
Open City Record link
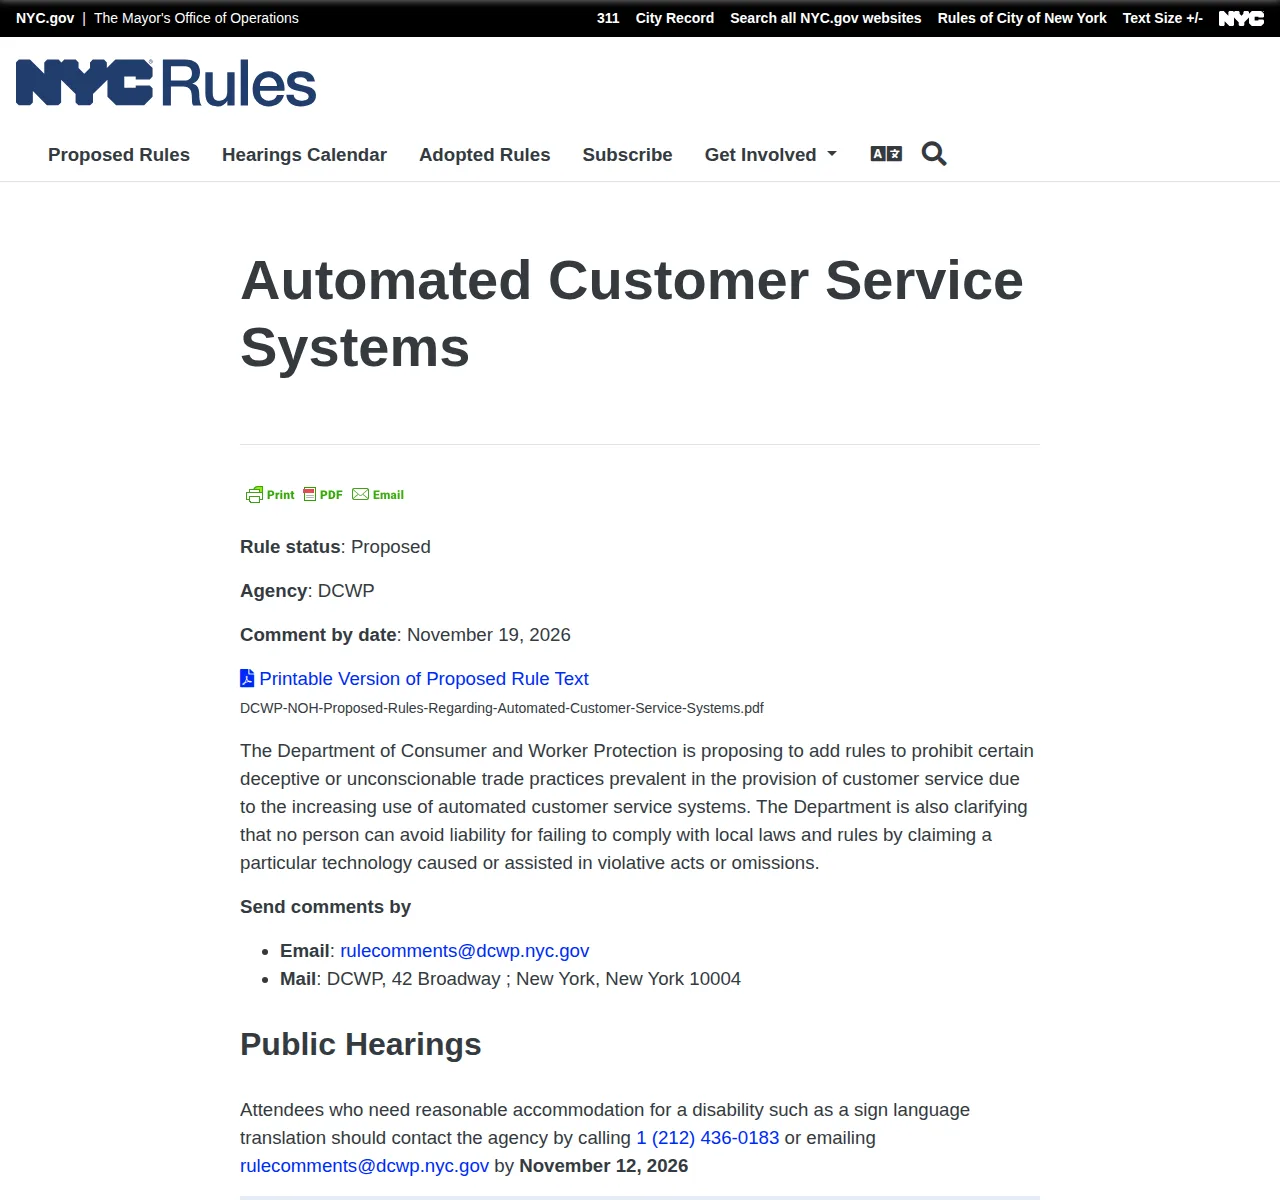tap(675, 18)
